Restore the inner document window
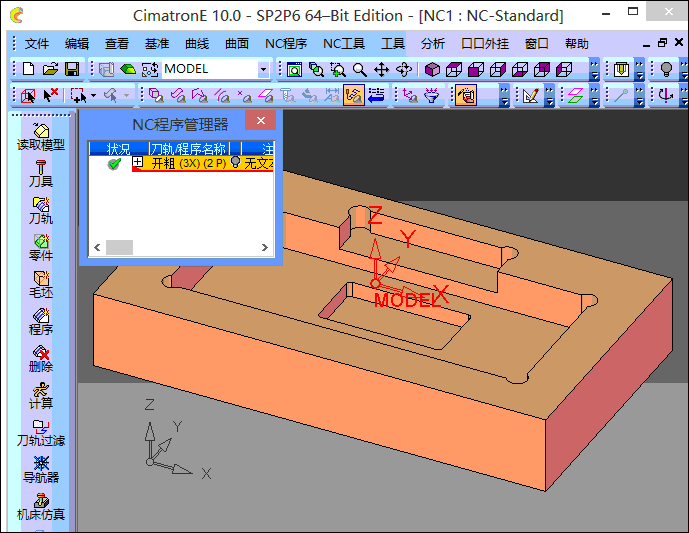This screenshot has width=689, height=533. click(663, 43)
